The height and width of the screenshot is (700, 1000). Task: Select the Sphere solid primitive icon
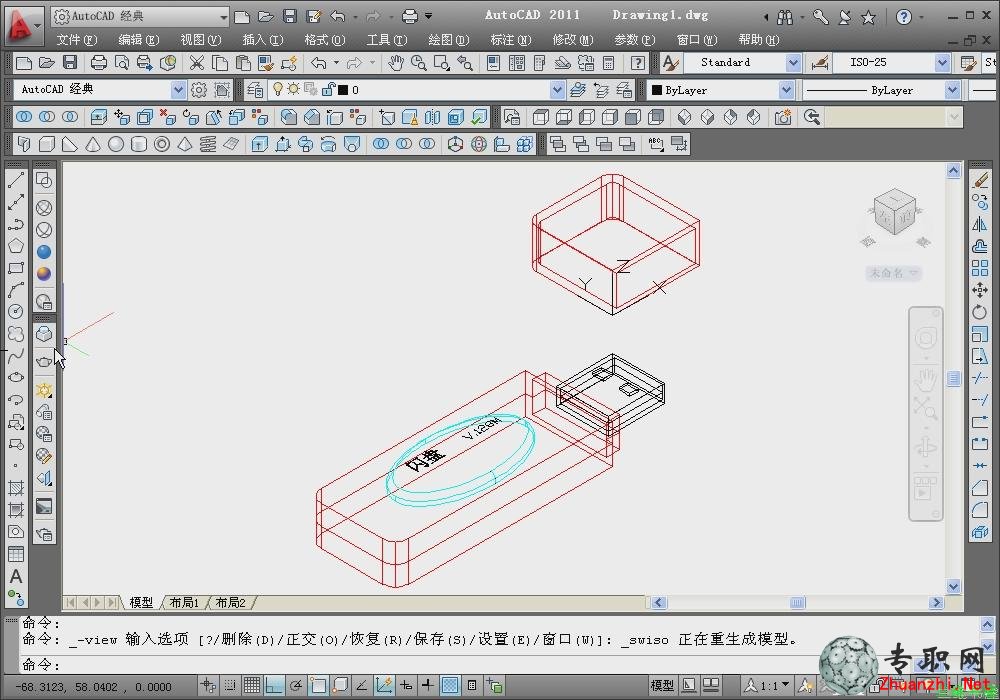click(x=115, y=145)
